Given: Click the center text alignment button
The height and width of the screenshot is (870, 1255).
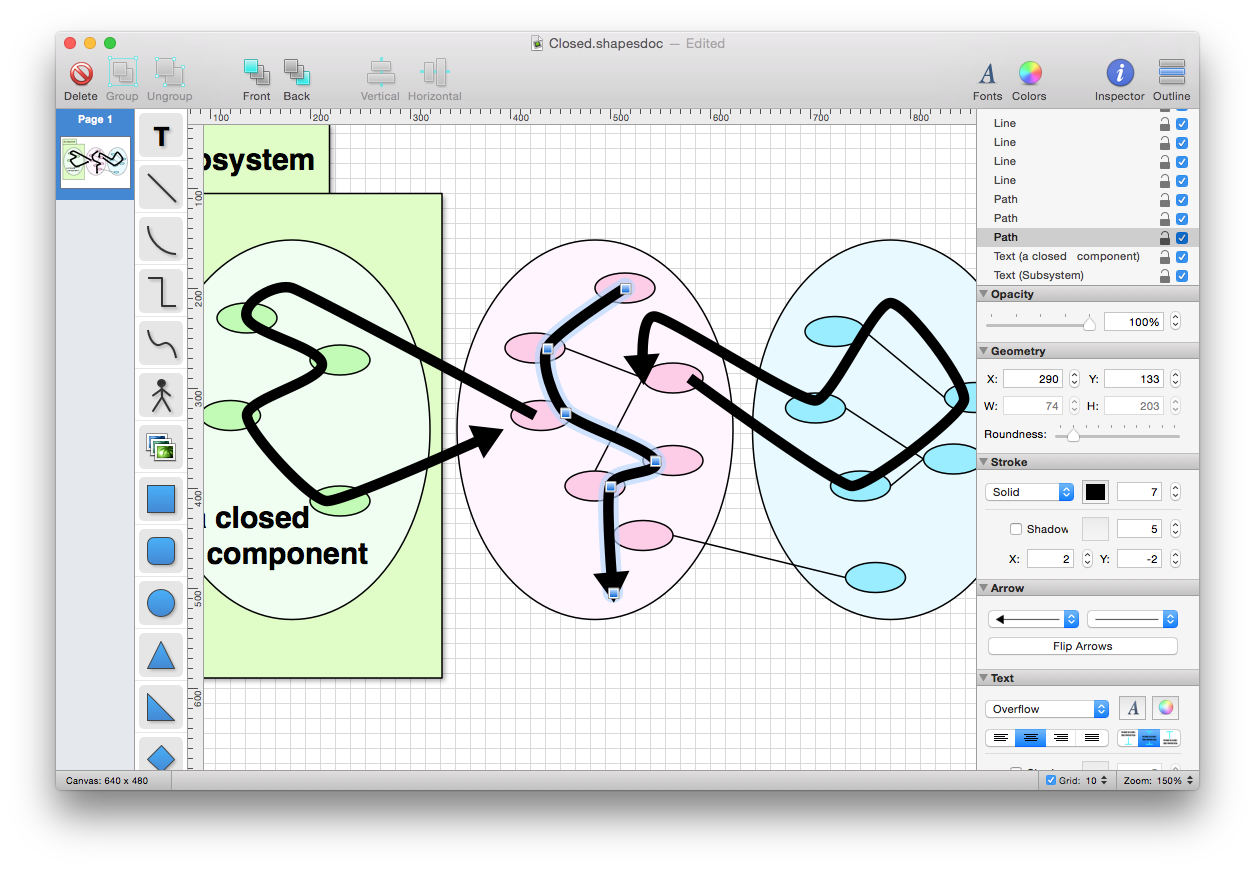Looking at the screenshot, I should (1031, 737).
